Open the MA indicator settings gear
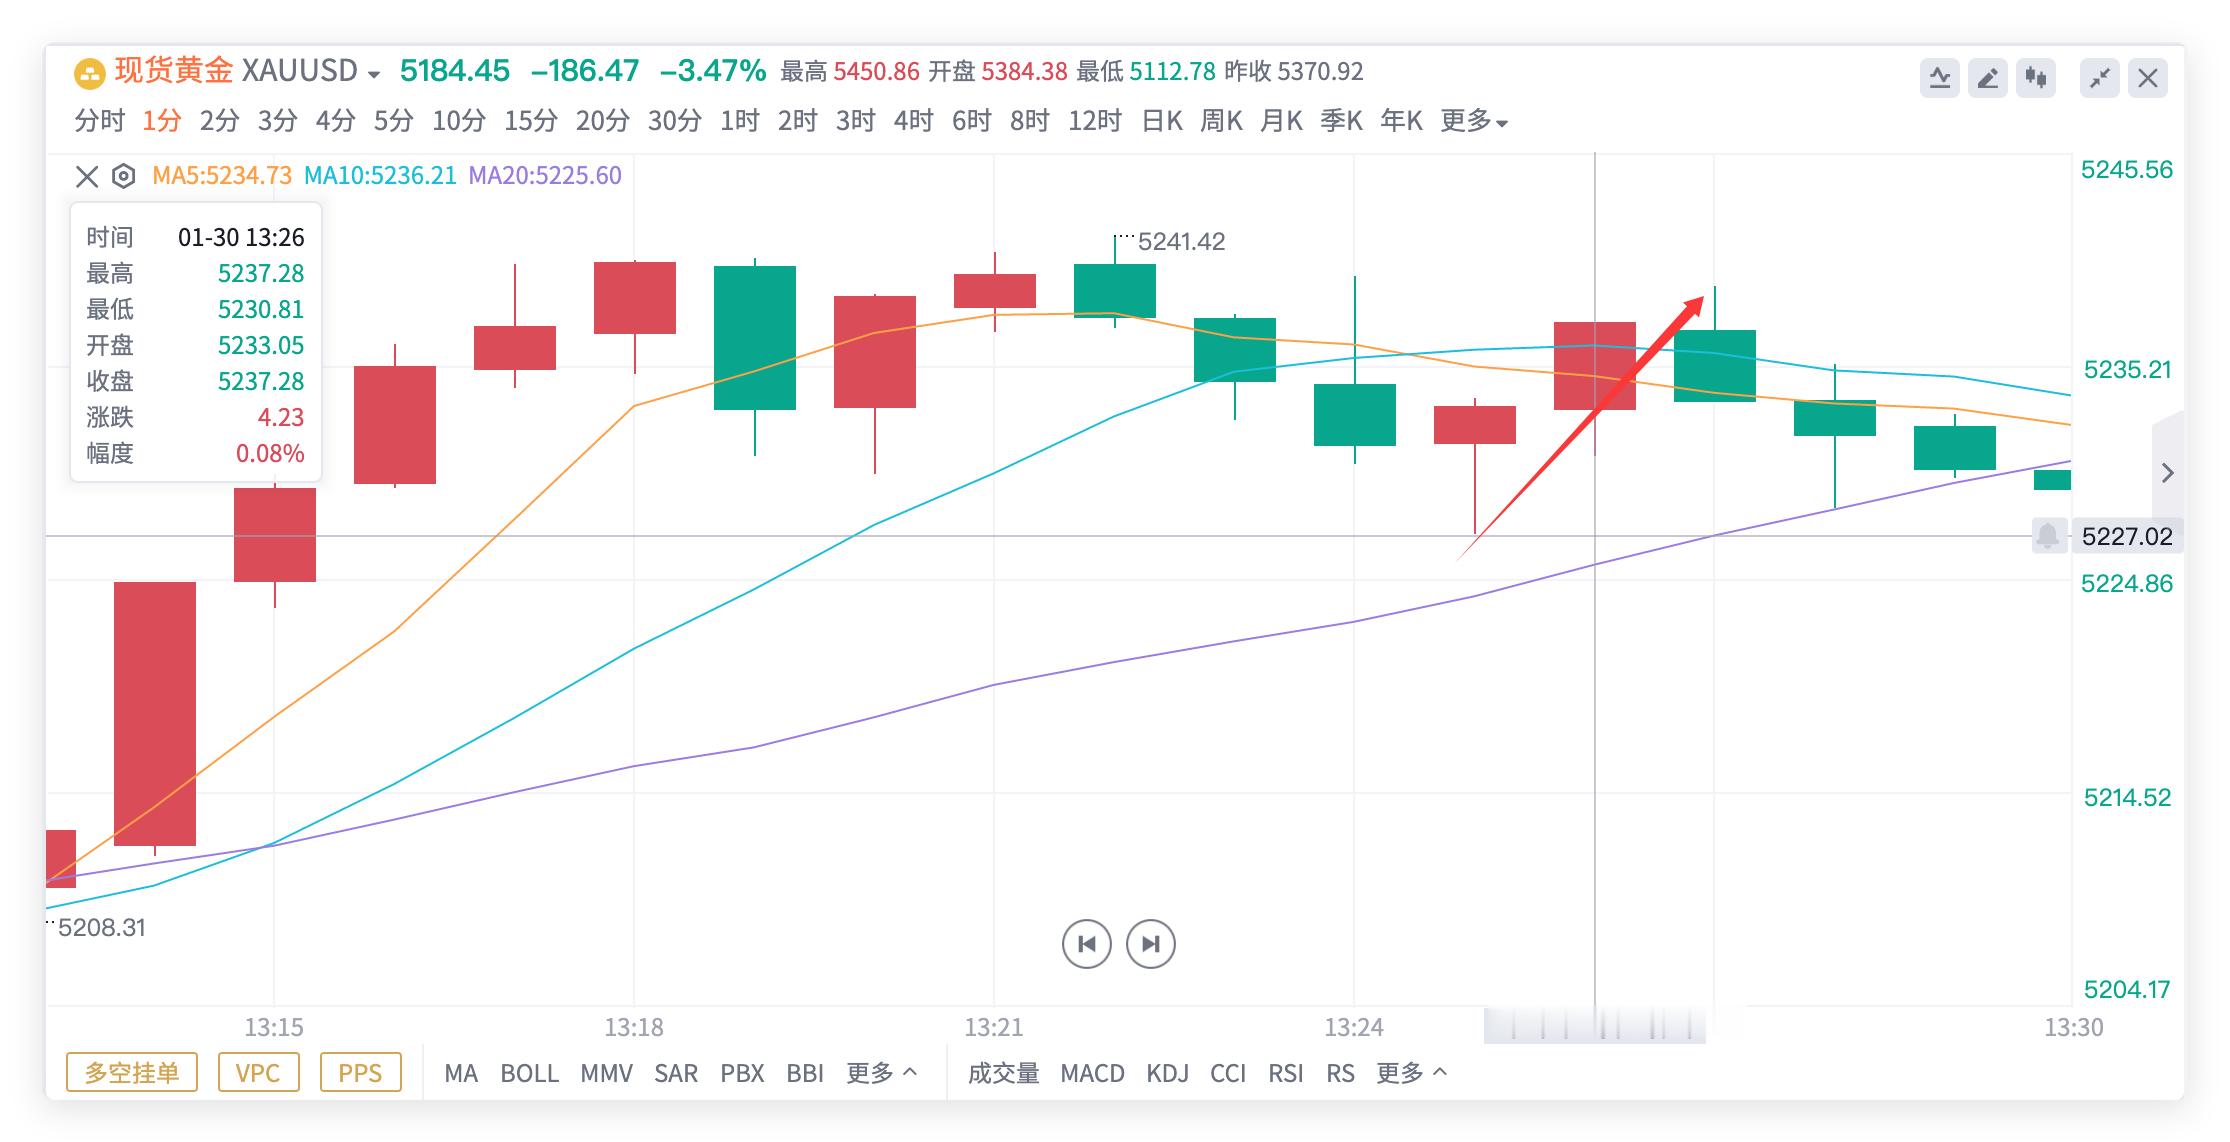Image resolution: width=2230 pixels, height=1142 pixels. click(123, 176)
